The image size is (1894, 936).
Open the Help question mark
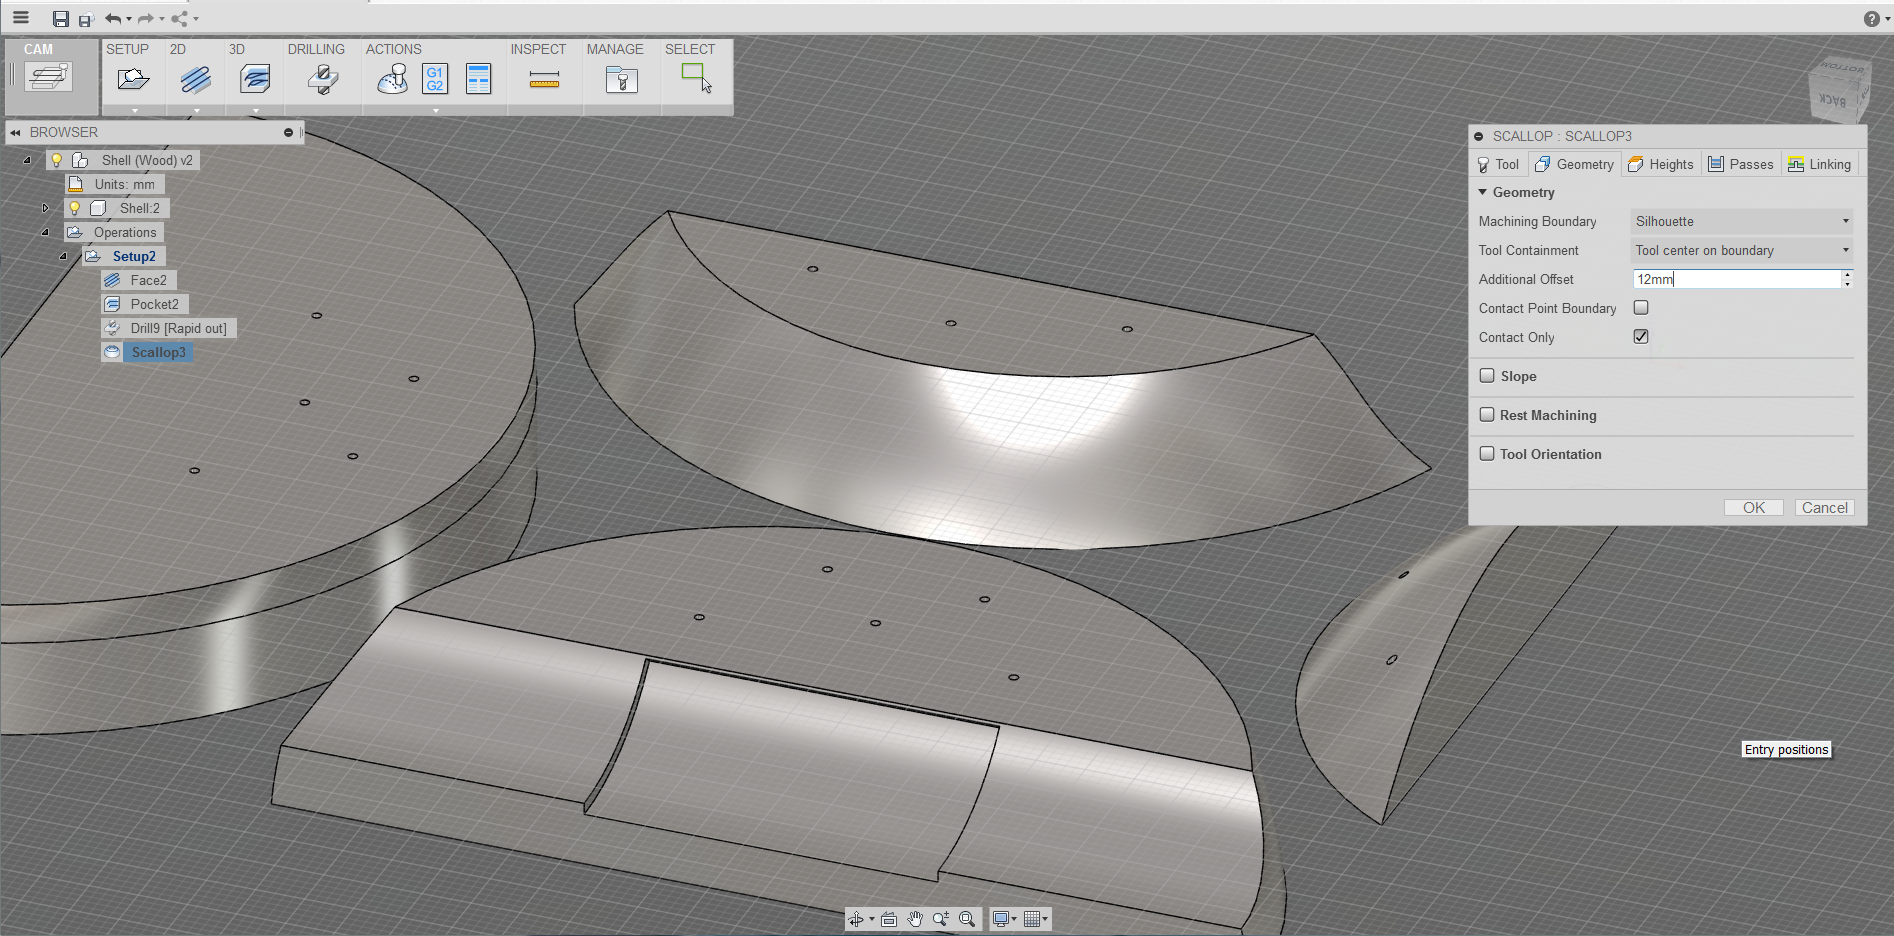[1871, 19]
